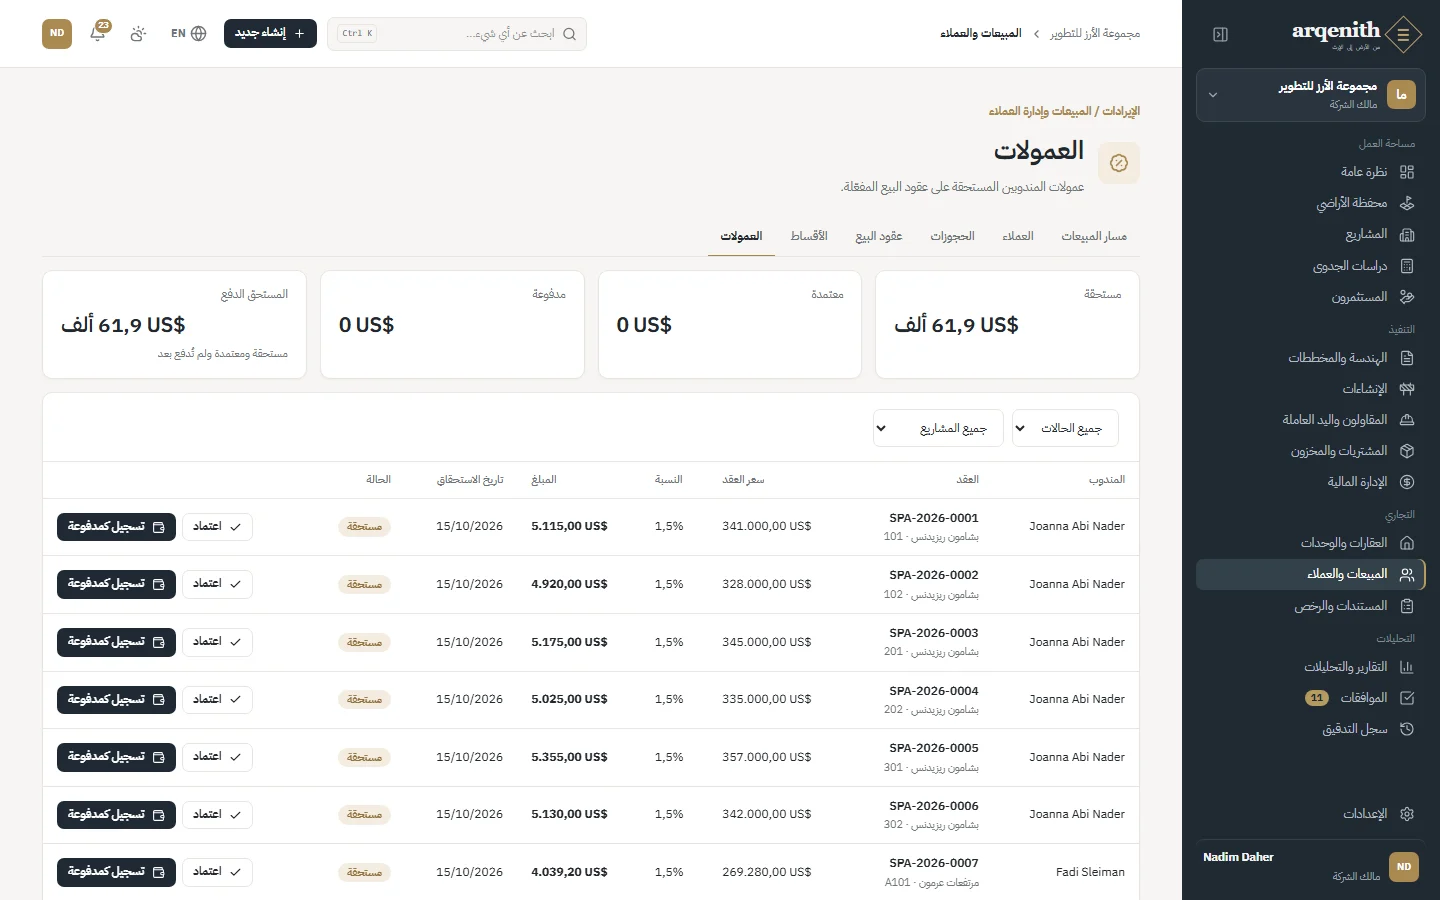Image resolution: width=1440 pixels, height=900 pixels.
Task: Open the جميع الحالات status filter dropdown
Action: tap(1065, 428)
